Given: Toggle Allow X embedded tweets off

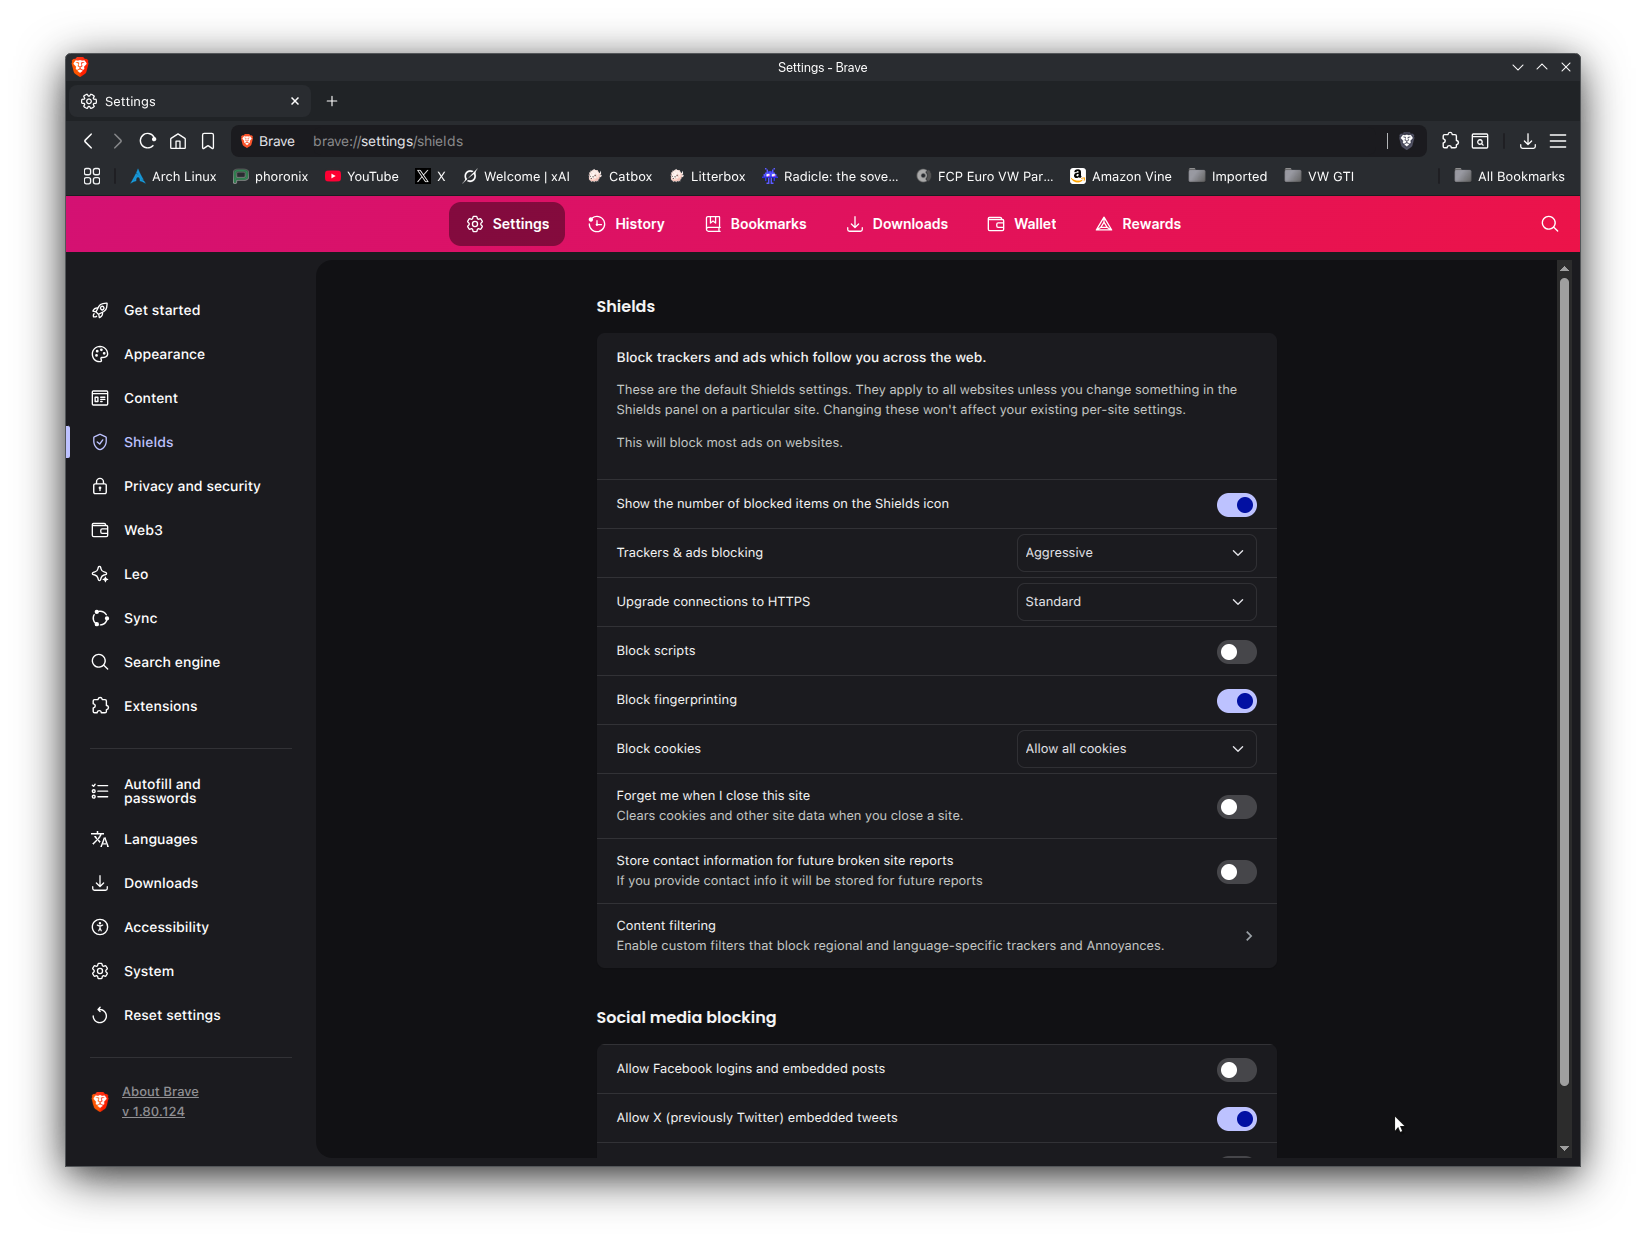Looking at the screenshot, I should click(x=1237, y=1119).
